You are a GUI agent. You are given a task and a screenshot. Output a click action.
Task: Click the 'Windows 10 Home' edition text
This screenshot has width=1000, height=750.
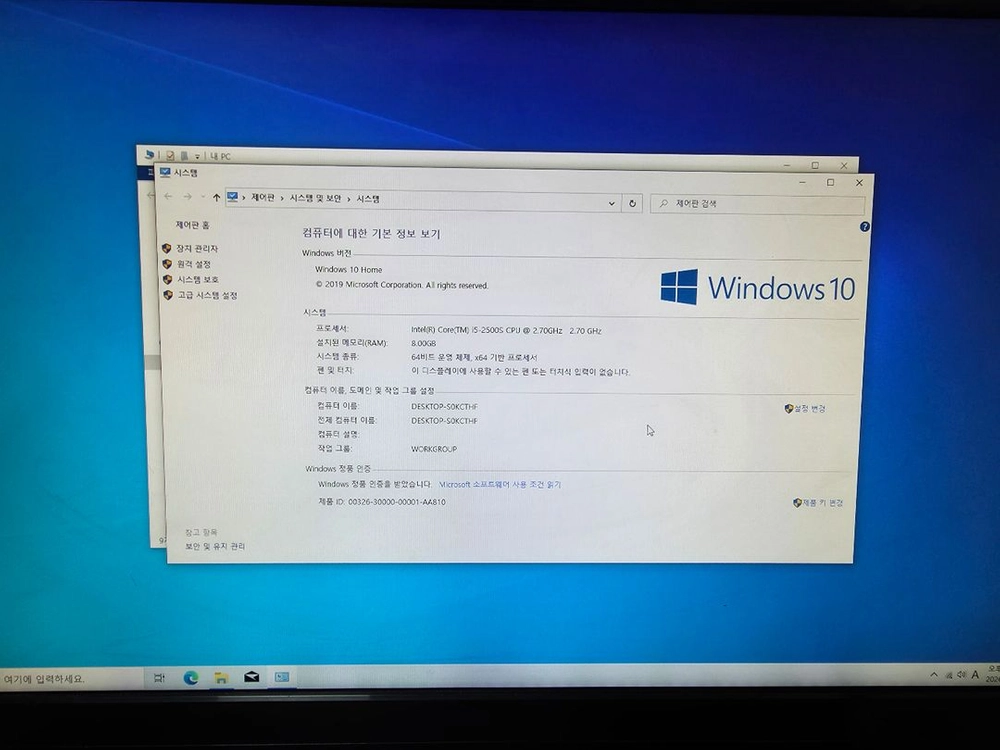click(348, 270)
